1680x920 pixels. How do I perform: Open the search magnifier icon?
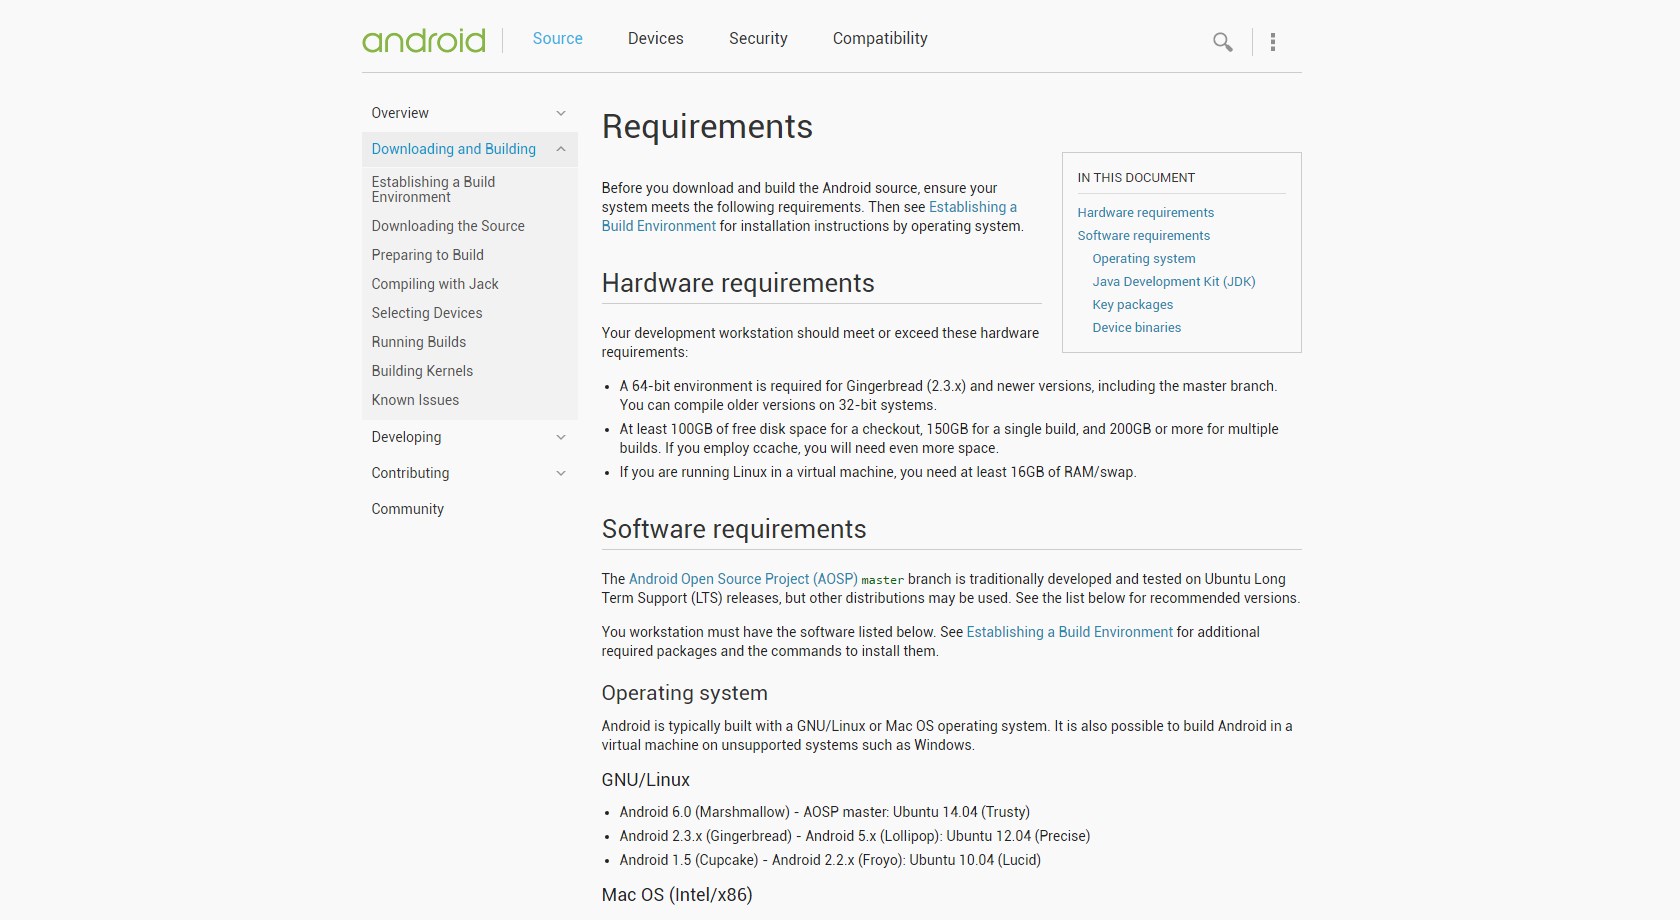(1222, 43)
